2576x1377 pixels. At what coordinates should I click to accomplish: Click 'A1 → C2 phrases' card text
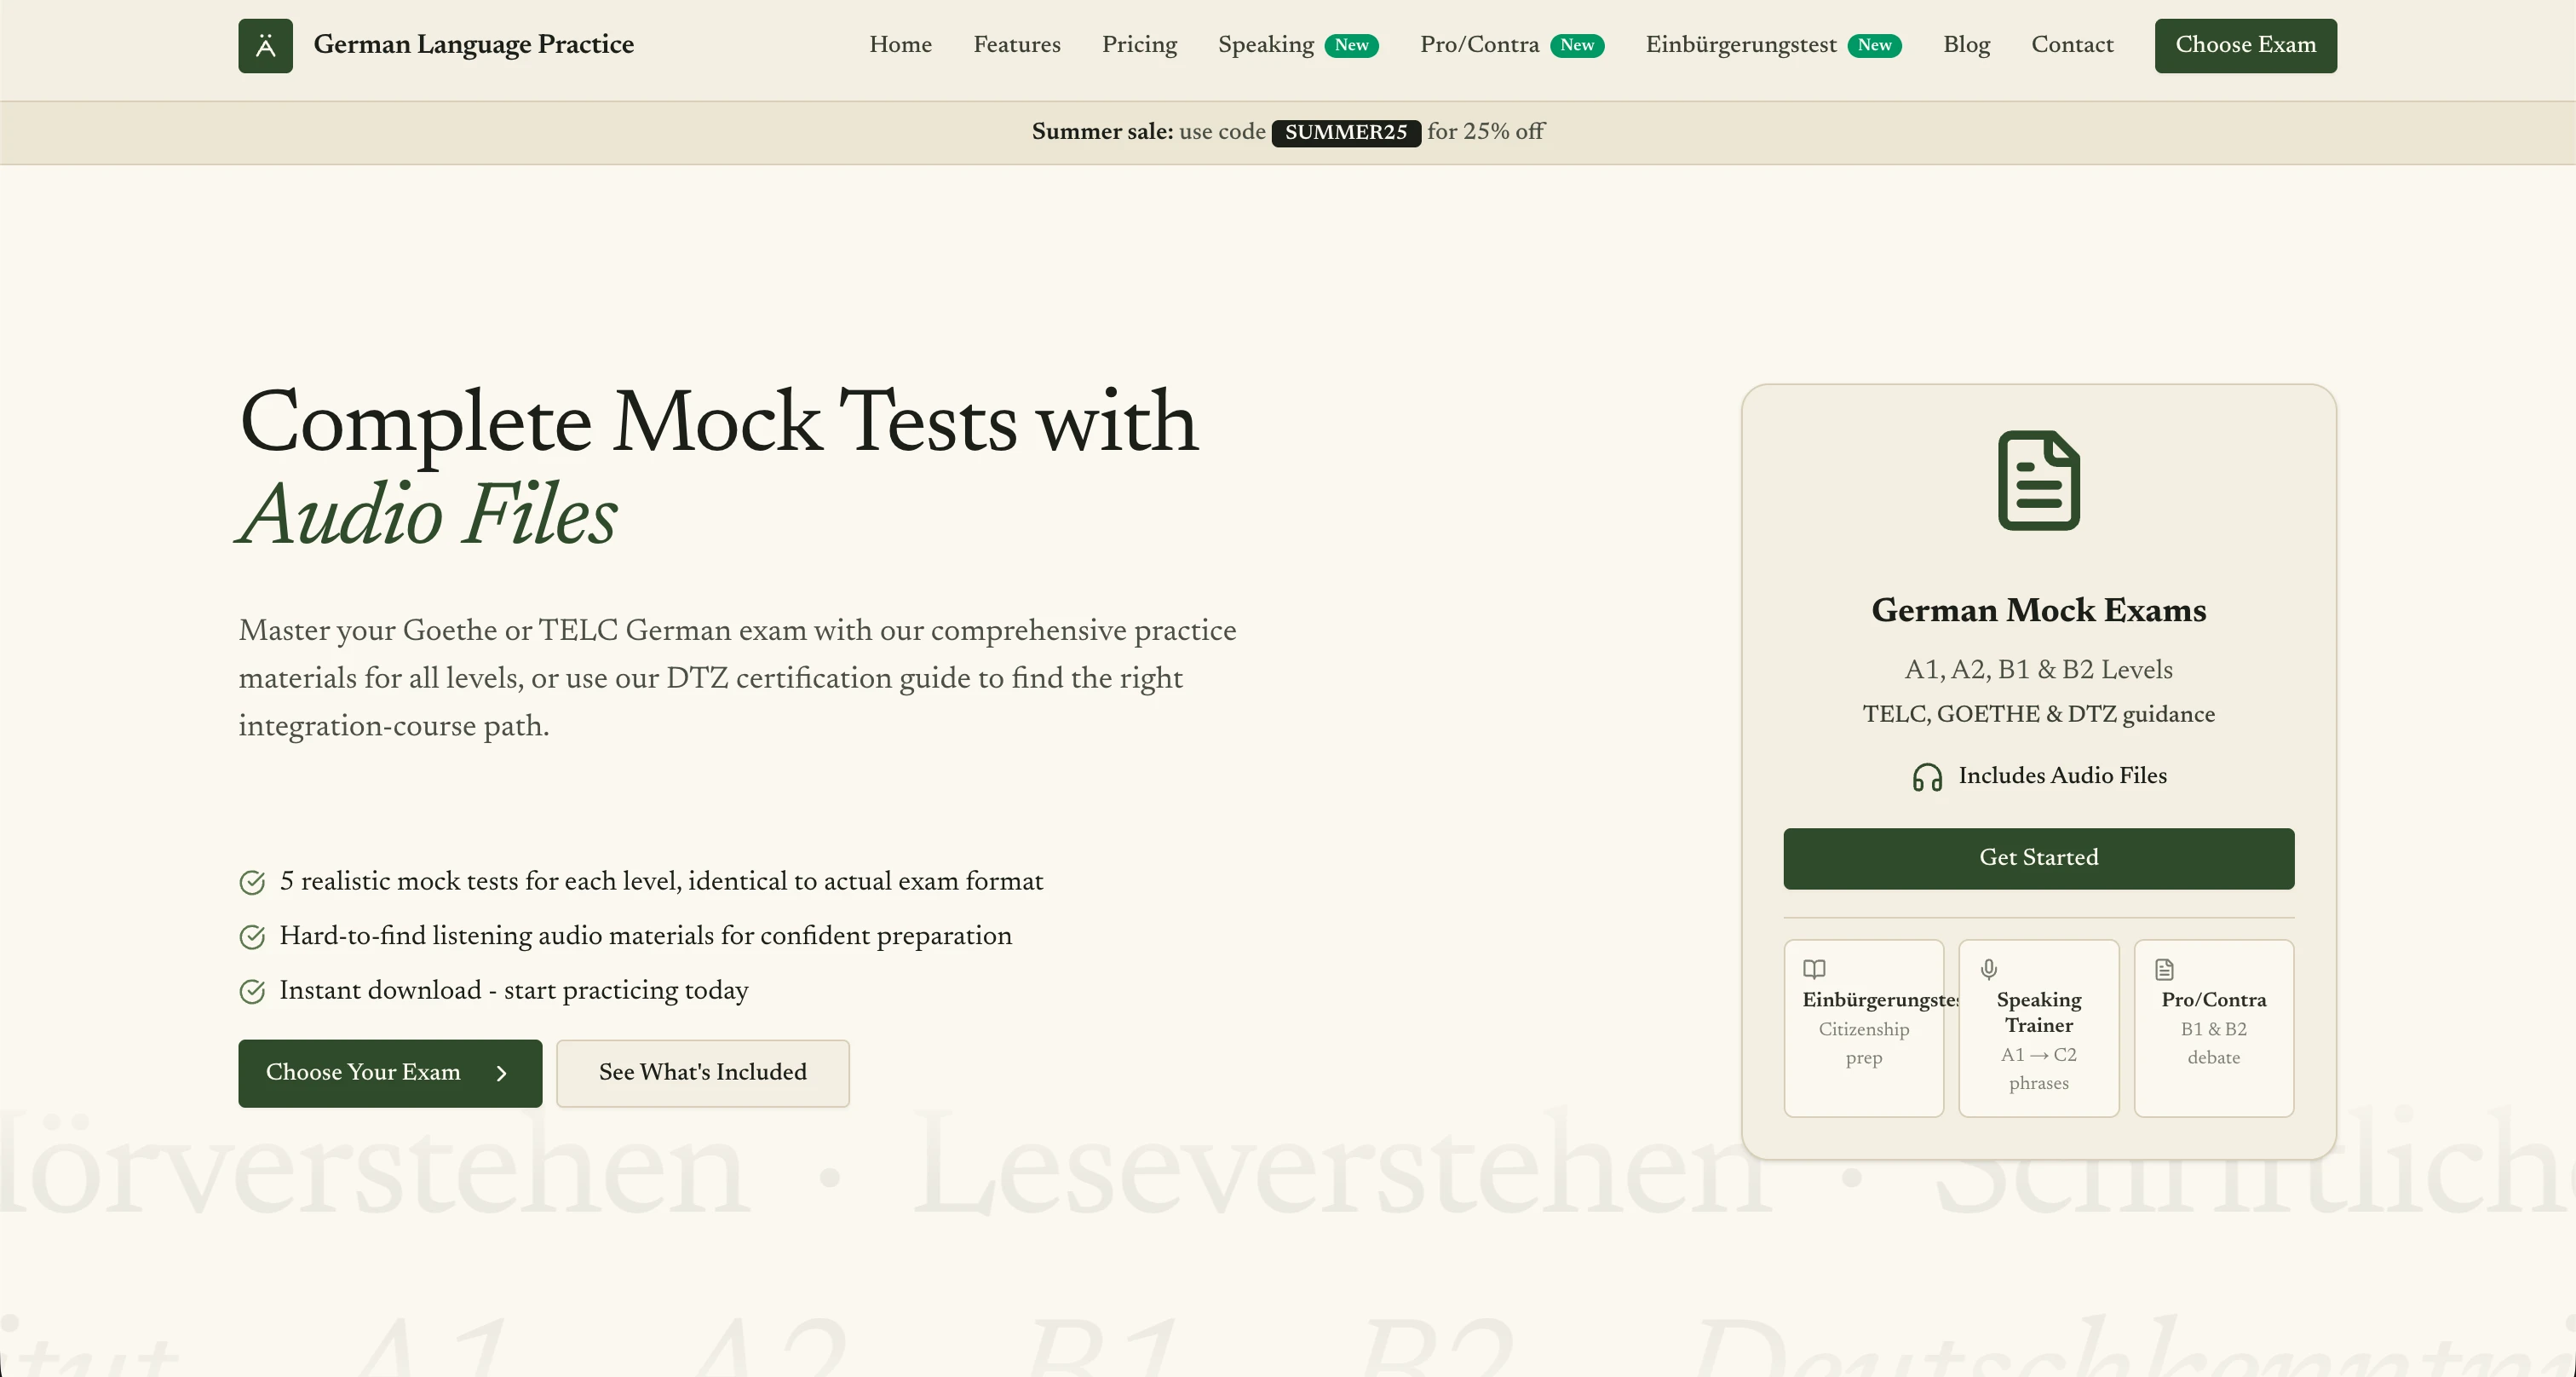point(2038,1069)
